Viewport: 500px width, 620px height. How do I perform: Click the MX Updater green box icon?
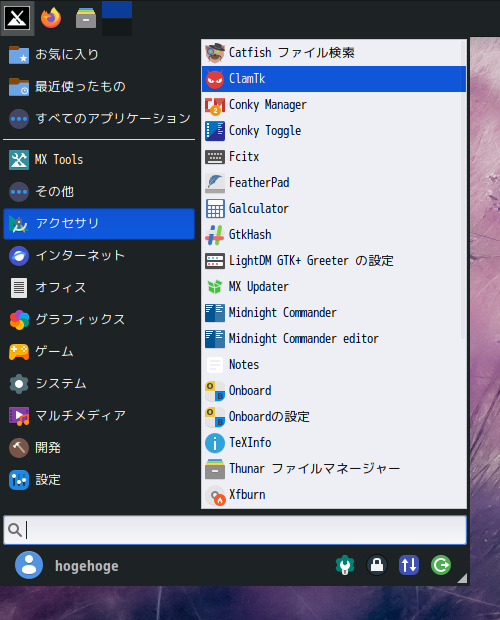[215, 287]
